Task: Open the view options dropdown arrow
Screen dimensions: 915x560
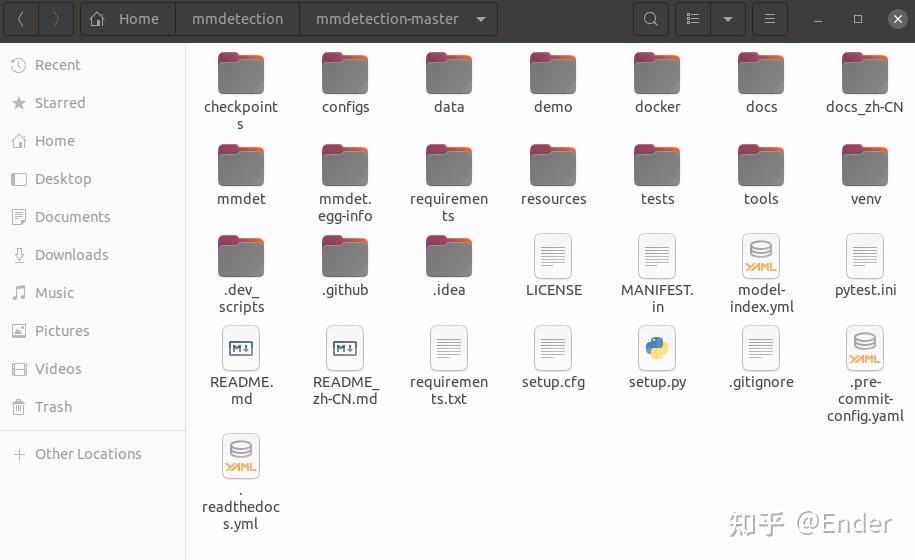Action: click(x=728, y=19)
